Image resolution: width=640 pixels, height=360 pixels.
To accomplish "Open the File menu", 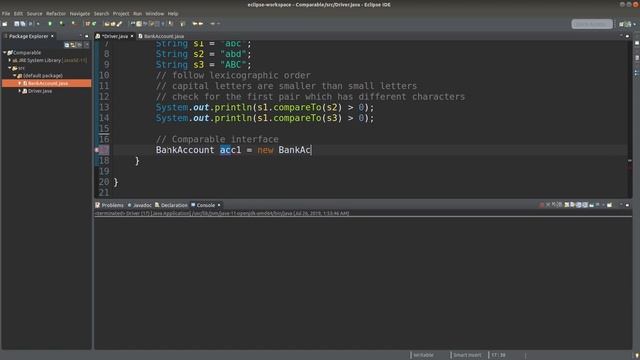I will pyautogui.click(x=6, y=13).
